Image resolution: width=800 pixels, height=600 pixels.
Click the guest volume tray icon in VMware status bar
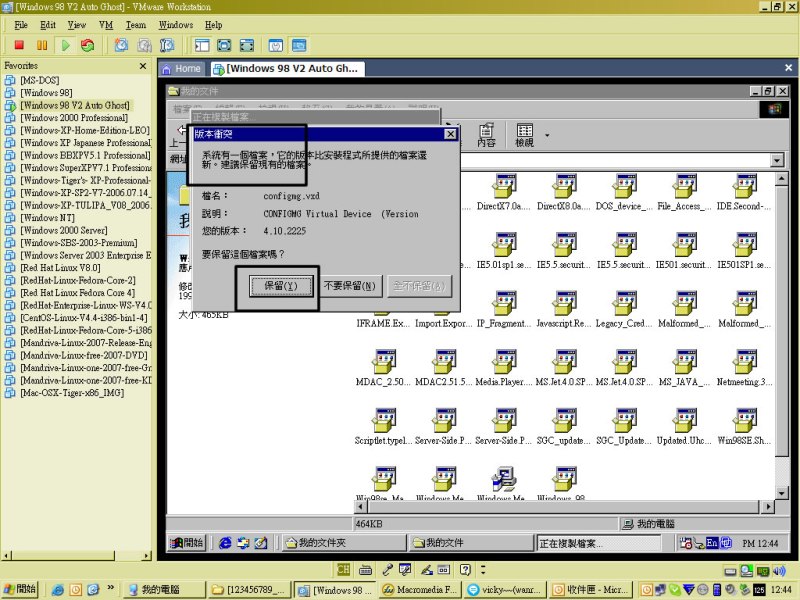tap(779, 571)
